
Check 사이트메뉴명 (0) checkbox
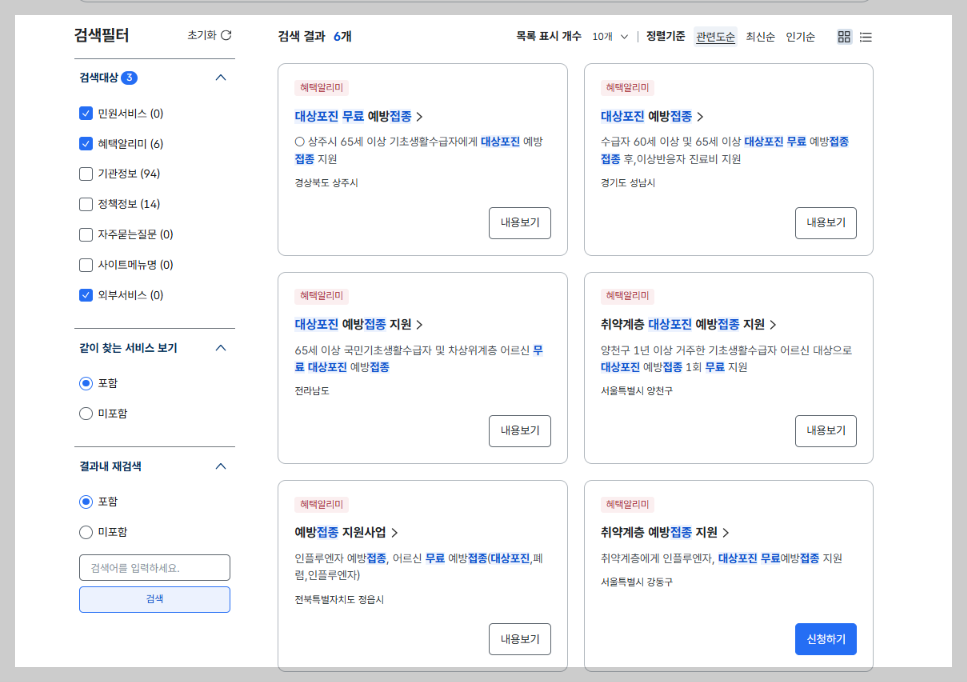pyautogui.click(x=86, y=265)
